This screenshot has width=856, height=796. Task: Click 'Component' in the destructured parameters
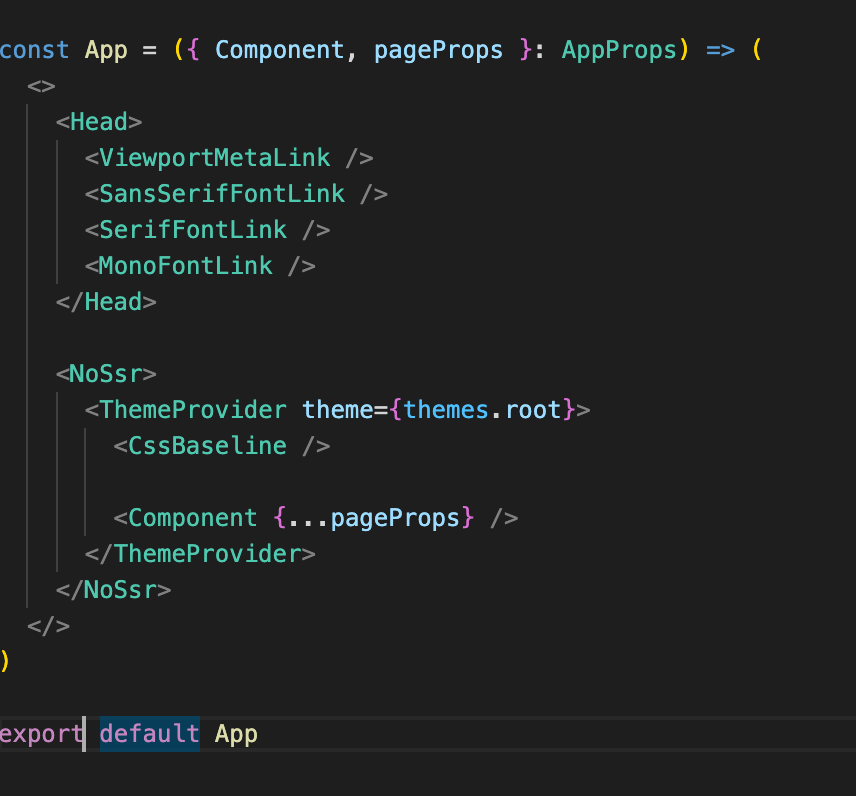(280, 50)
